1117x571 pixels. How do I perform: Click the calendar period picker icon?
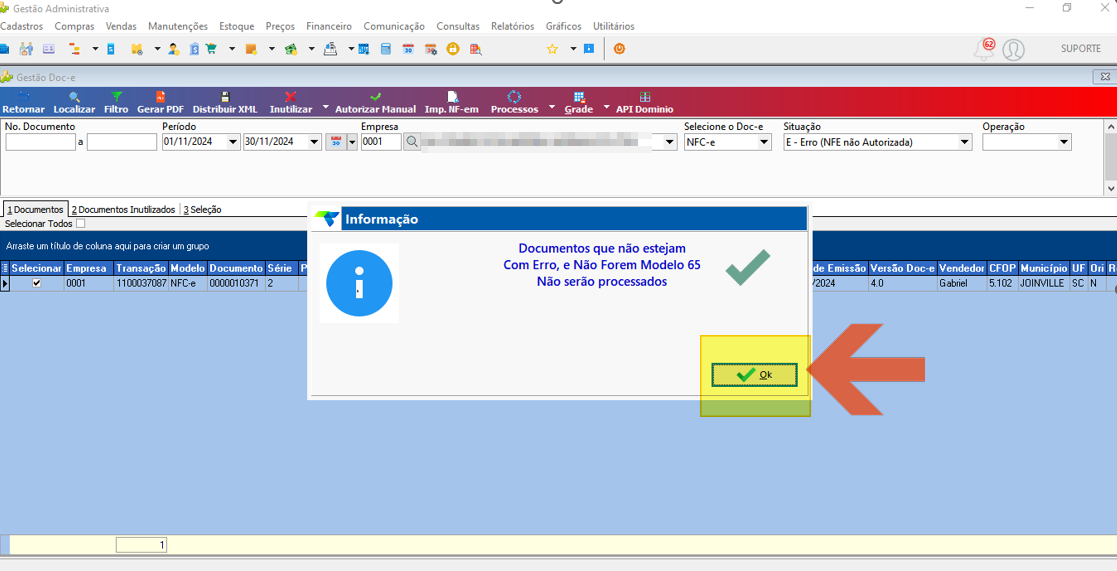point(335,142)
